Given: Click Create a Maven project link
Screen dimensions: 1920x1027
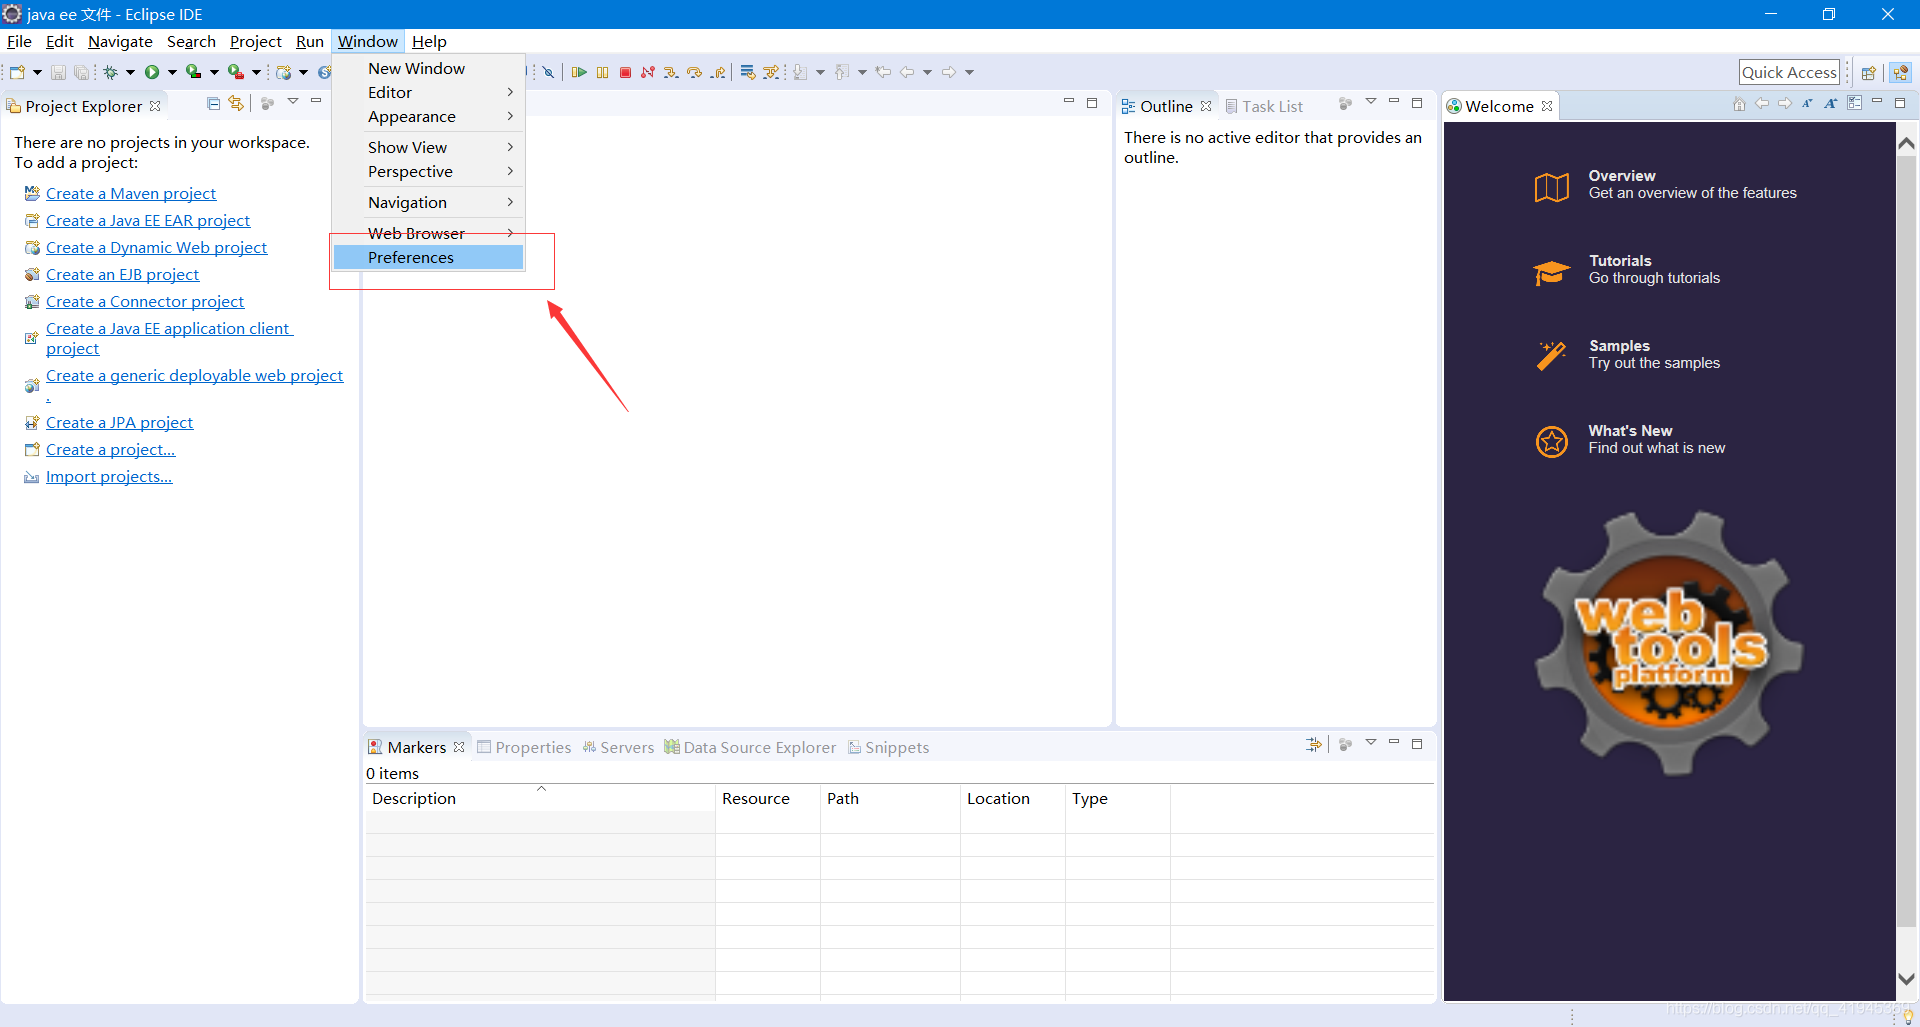Looking at the screenshot, I should coord(131,193).
